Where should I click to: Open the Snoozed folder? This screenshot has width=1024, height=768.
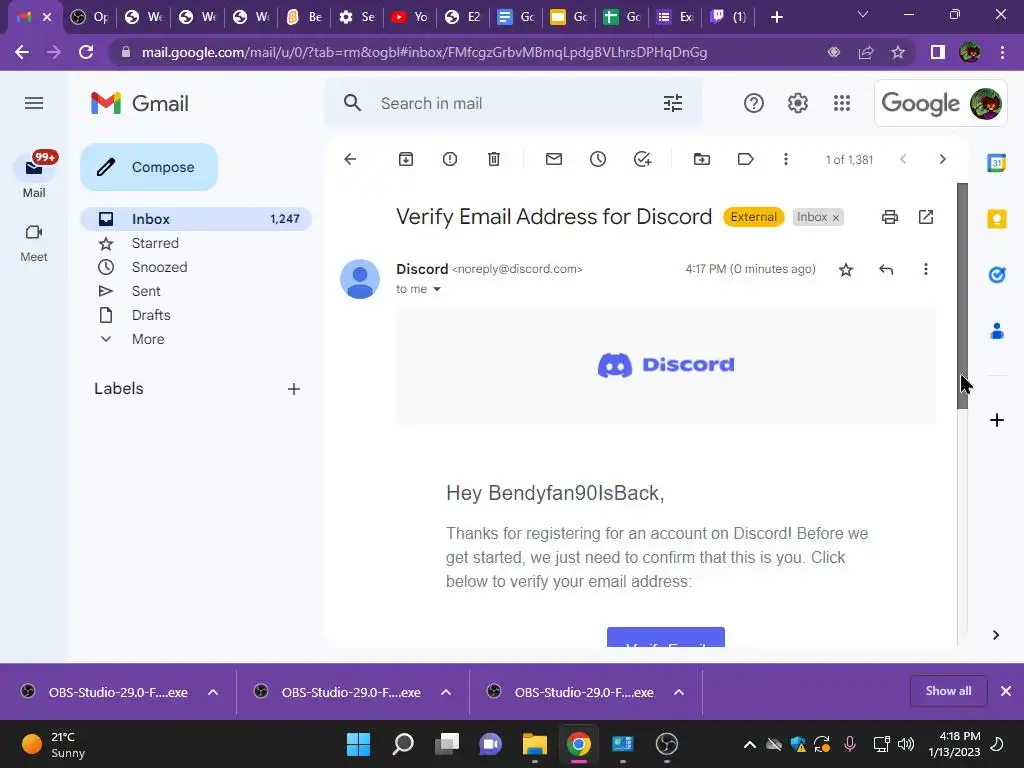(159, 267)
